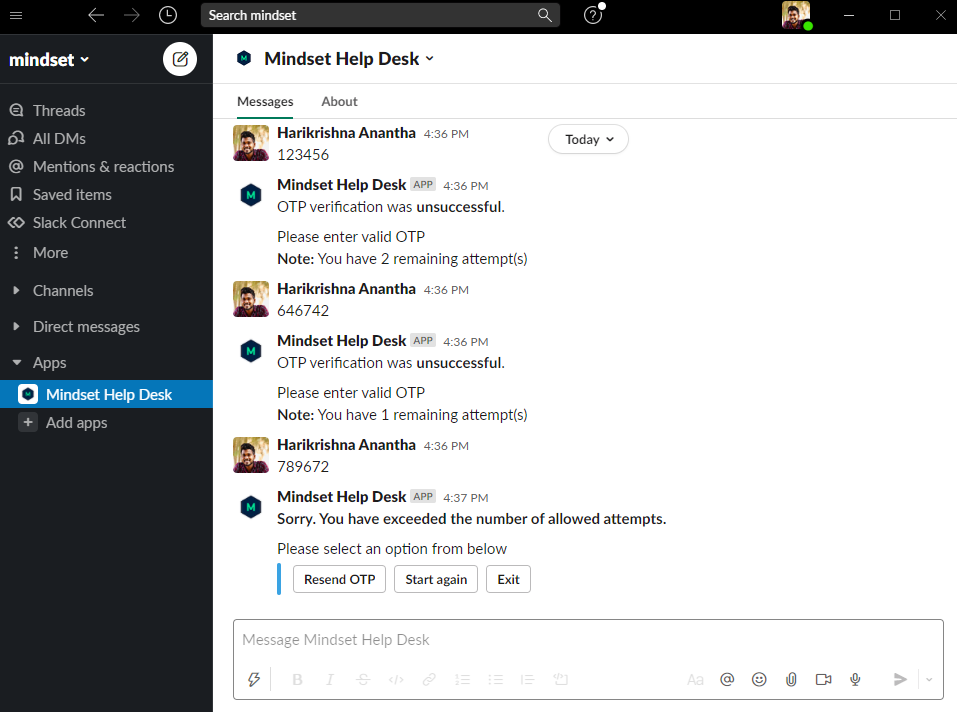957x712 pixels.
Task: Click Add apps in sidebar
Action: [x=76, y=422]
